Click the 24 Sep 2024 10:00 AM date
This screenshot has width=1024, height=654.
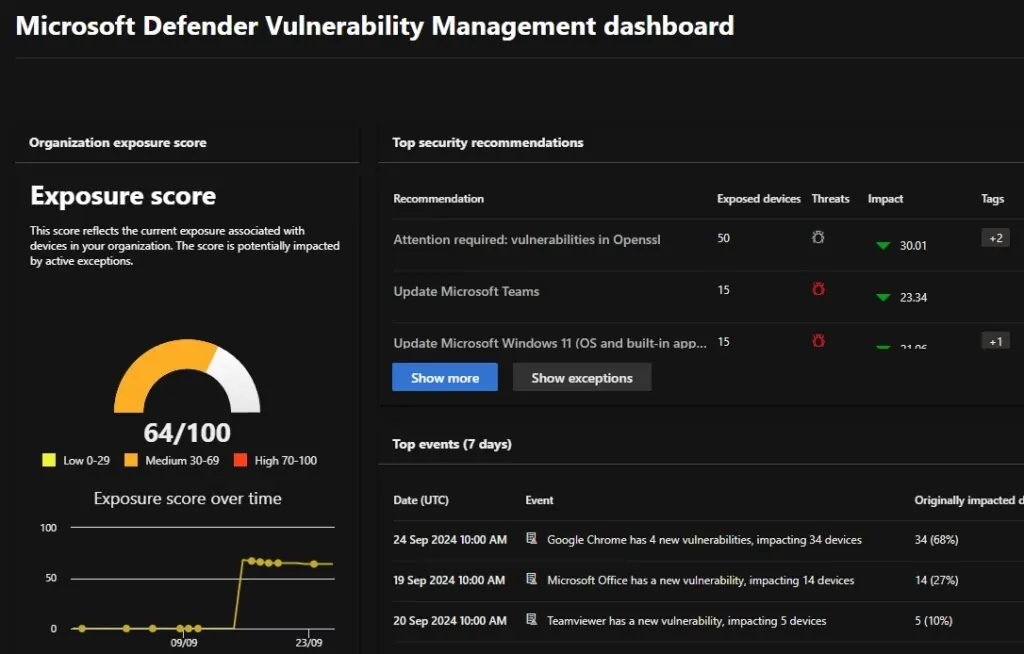(450, 540)
